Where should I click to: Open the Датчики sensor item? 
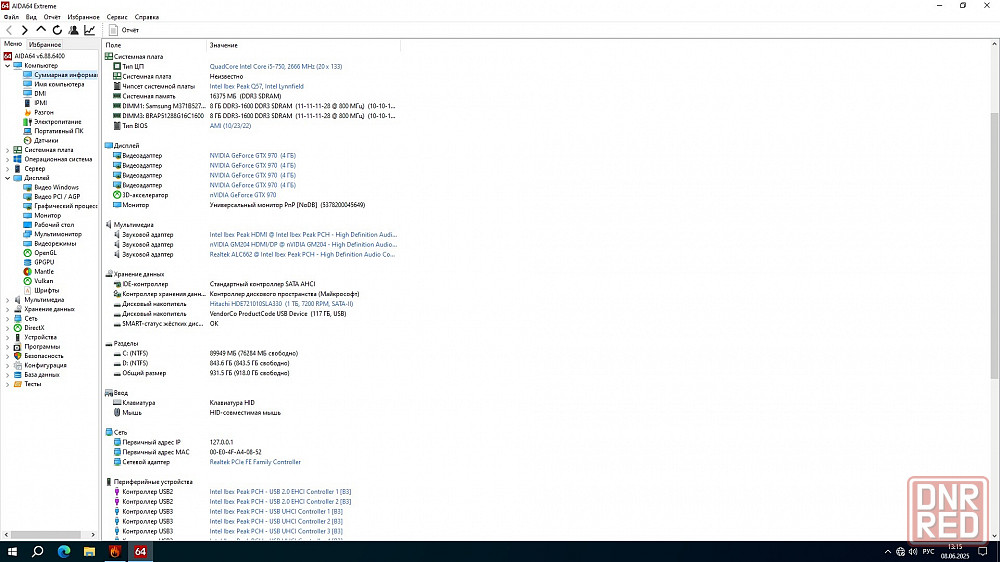(41, 140)
